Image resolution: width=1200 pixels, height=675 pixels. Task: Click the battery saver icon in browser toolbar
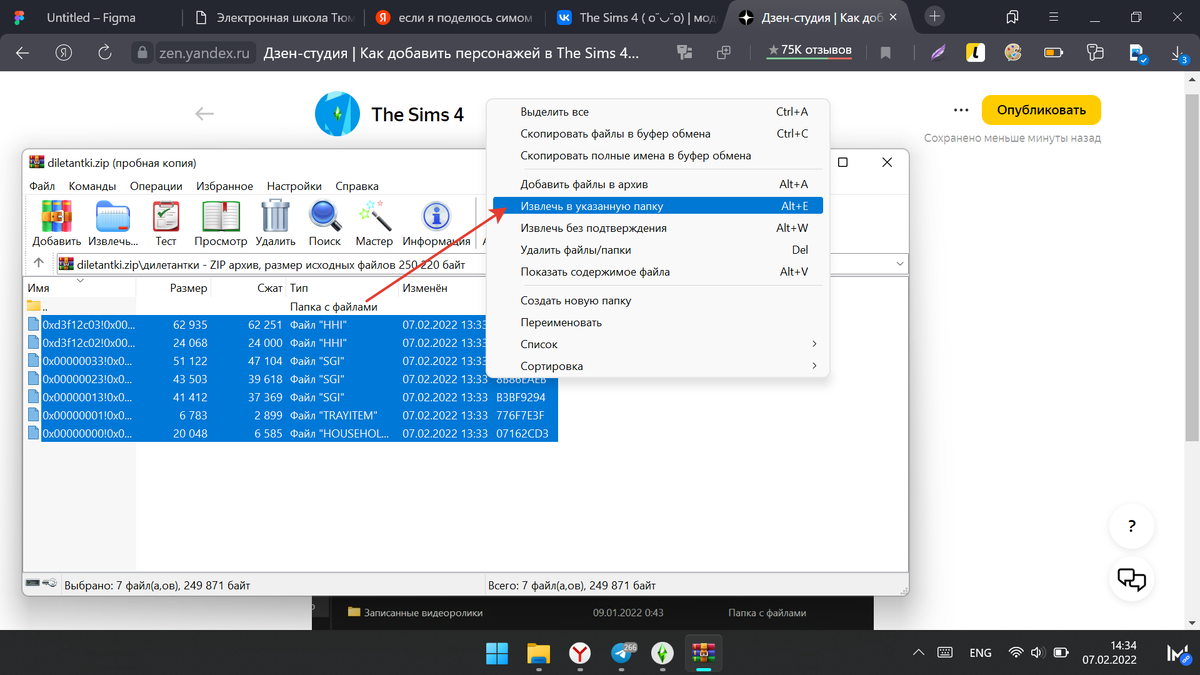pyautogui.click(x=1053, y=53)
